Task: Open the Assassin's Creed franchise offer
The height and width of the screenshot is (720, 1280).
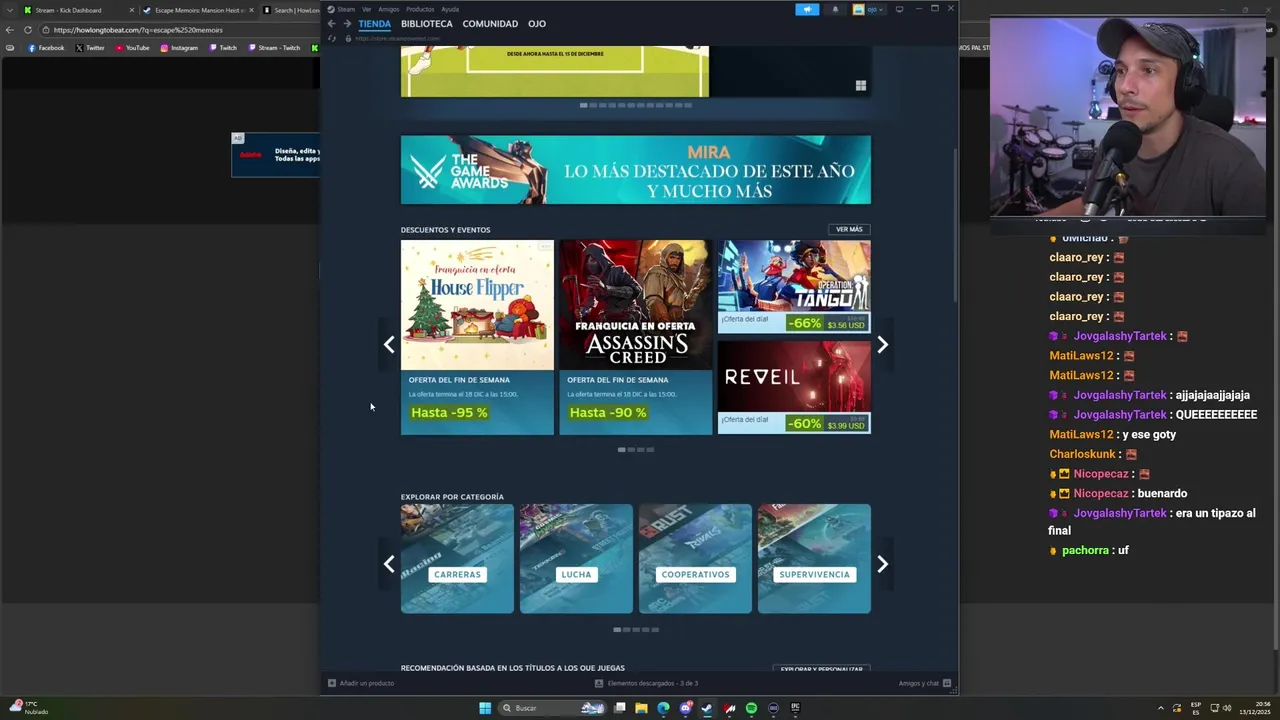Action: pyautogui.click(x=636, y=337)
